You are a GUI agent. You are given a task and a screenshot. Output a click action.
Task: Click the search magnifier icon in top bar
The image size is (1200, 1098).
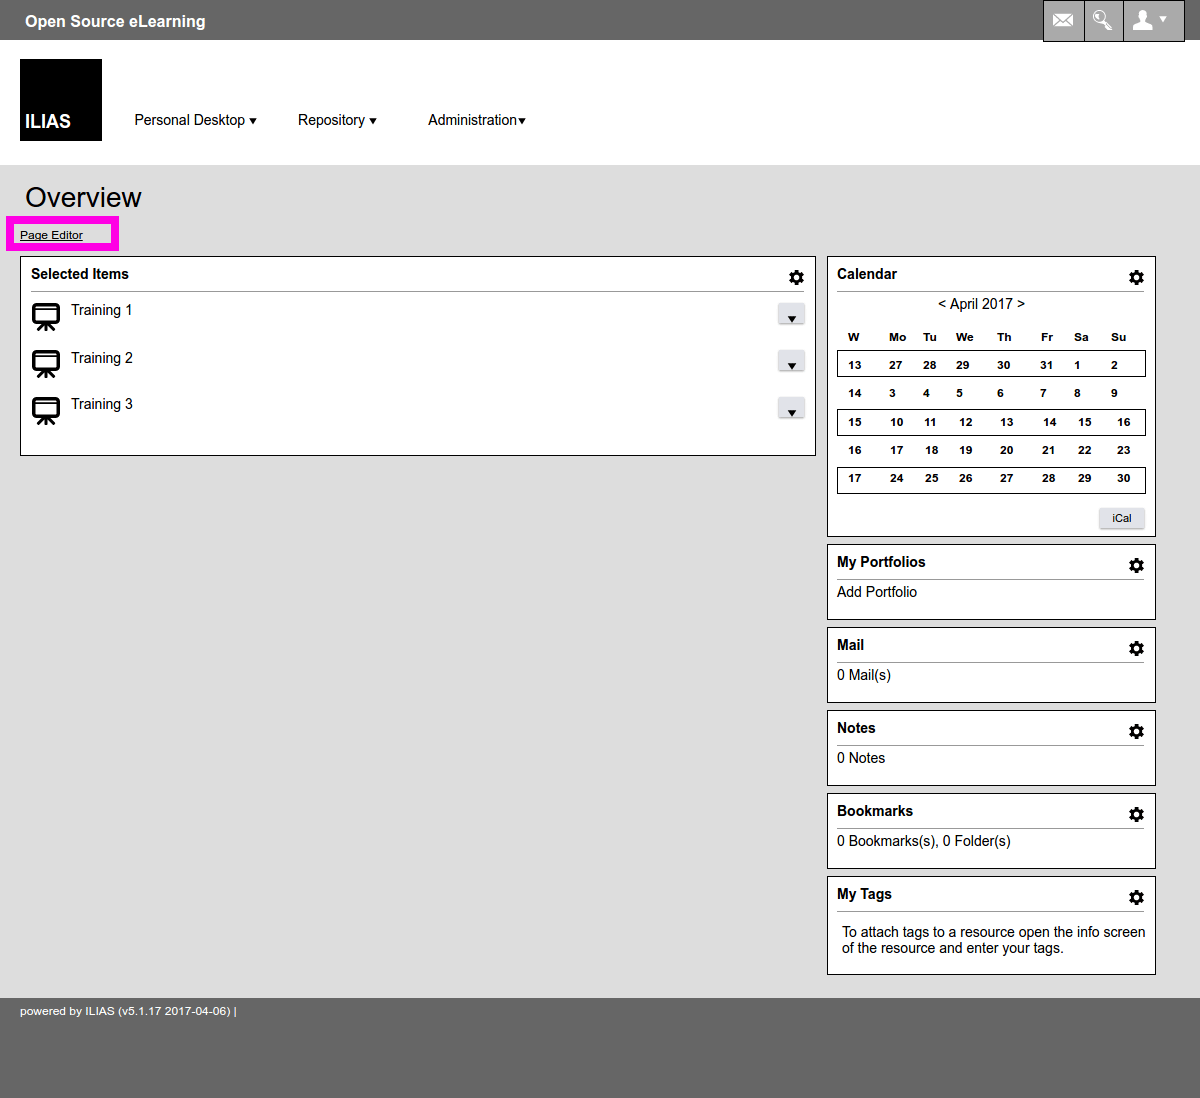1103,20
